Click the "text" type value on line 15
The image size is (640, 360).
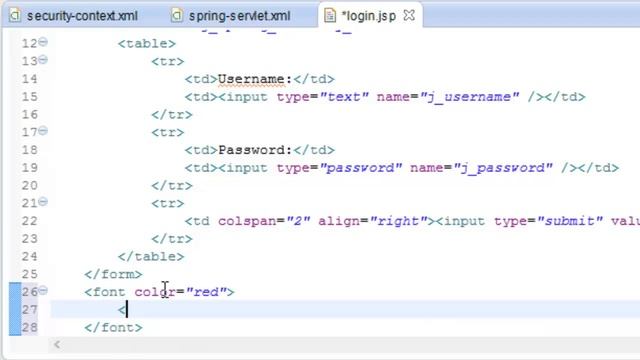pos(344,97)
